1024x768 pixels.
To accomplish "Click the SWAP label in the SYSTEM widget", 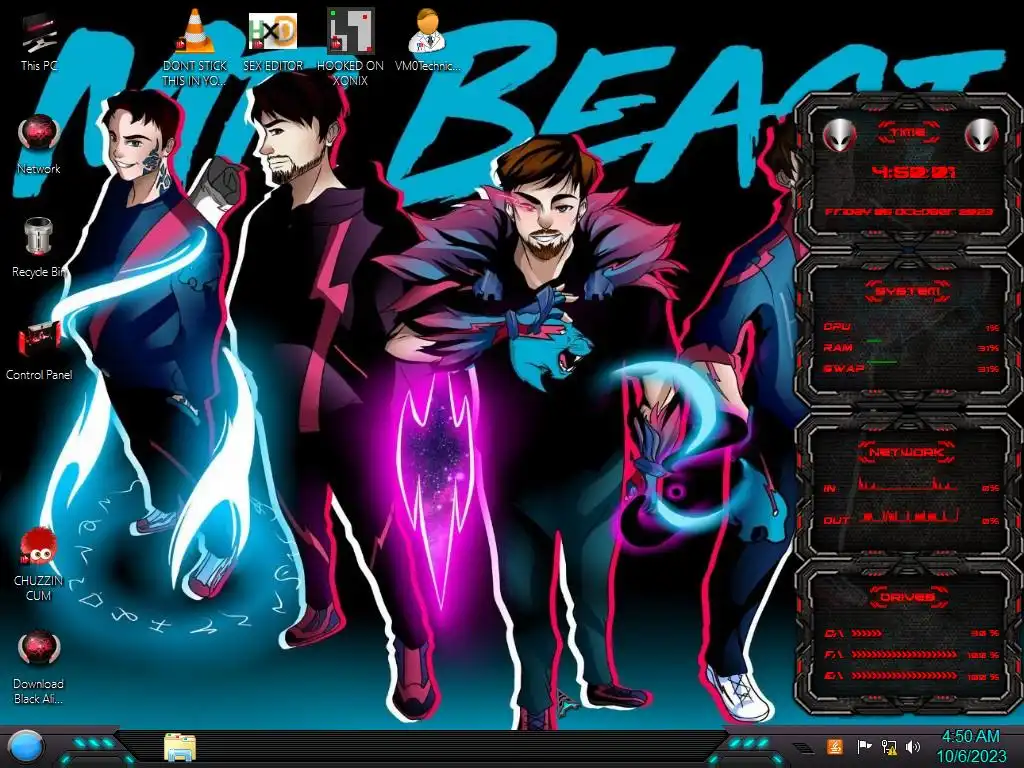I will [844, 368].
